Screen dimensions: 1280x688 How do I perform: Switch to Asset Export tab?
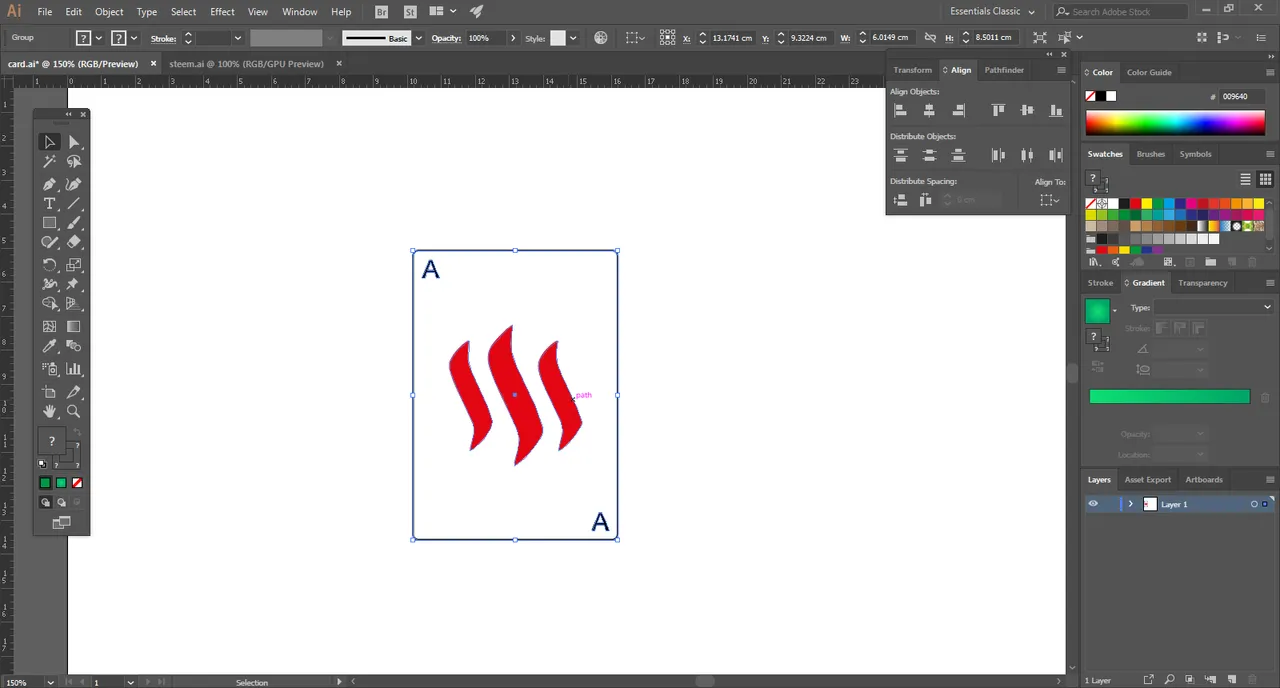point(1147,479)
